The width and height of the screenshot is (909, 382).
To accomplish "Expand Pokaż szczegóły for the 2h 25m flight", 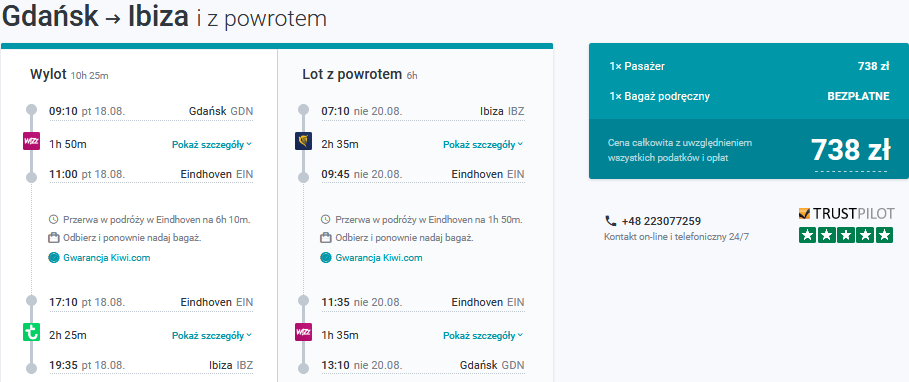I will [x=212, y=336].
